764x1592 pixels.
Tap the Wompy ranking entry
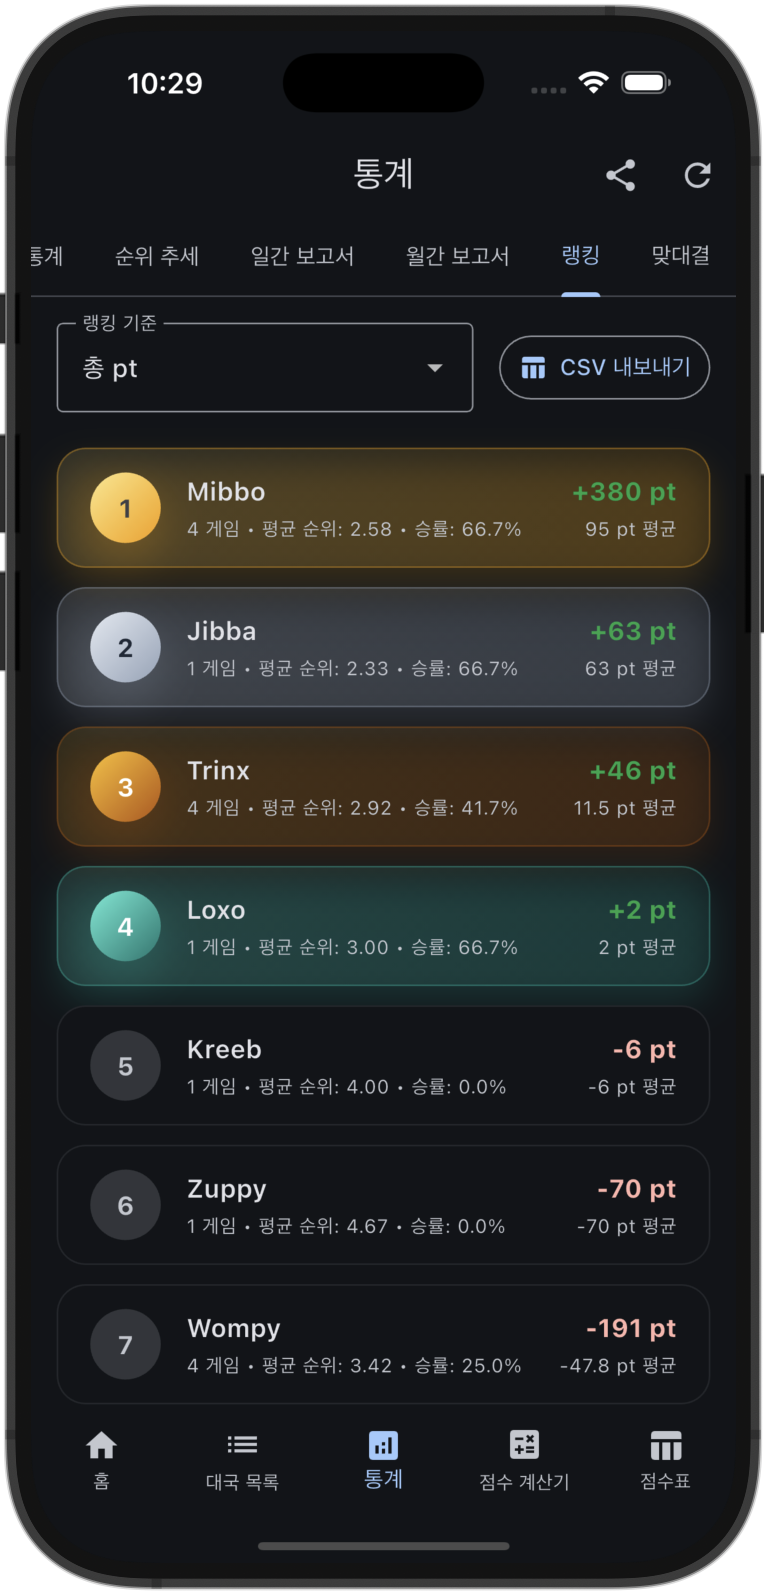tap(383, 1344)
